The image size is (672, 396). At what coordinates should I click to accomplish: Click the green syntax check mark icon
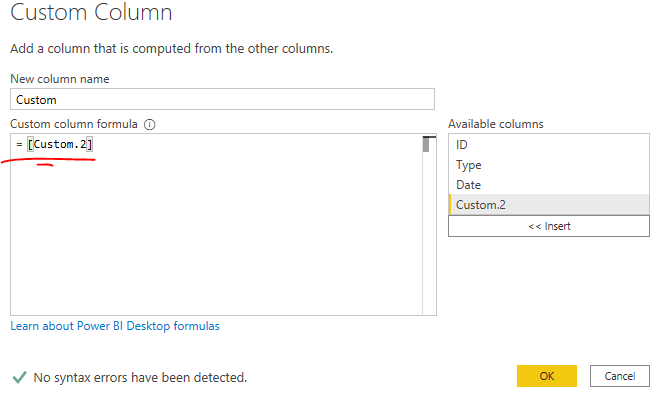point(19,377)
